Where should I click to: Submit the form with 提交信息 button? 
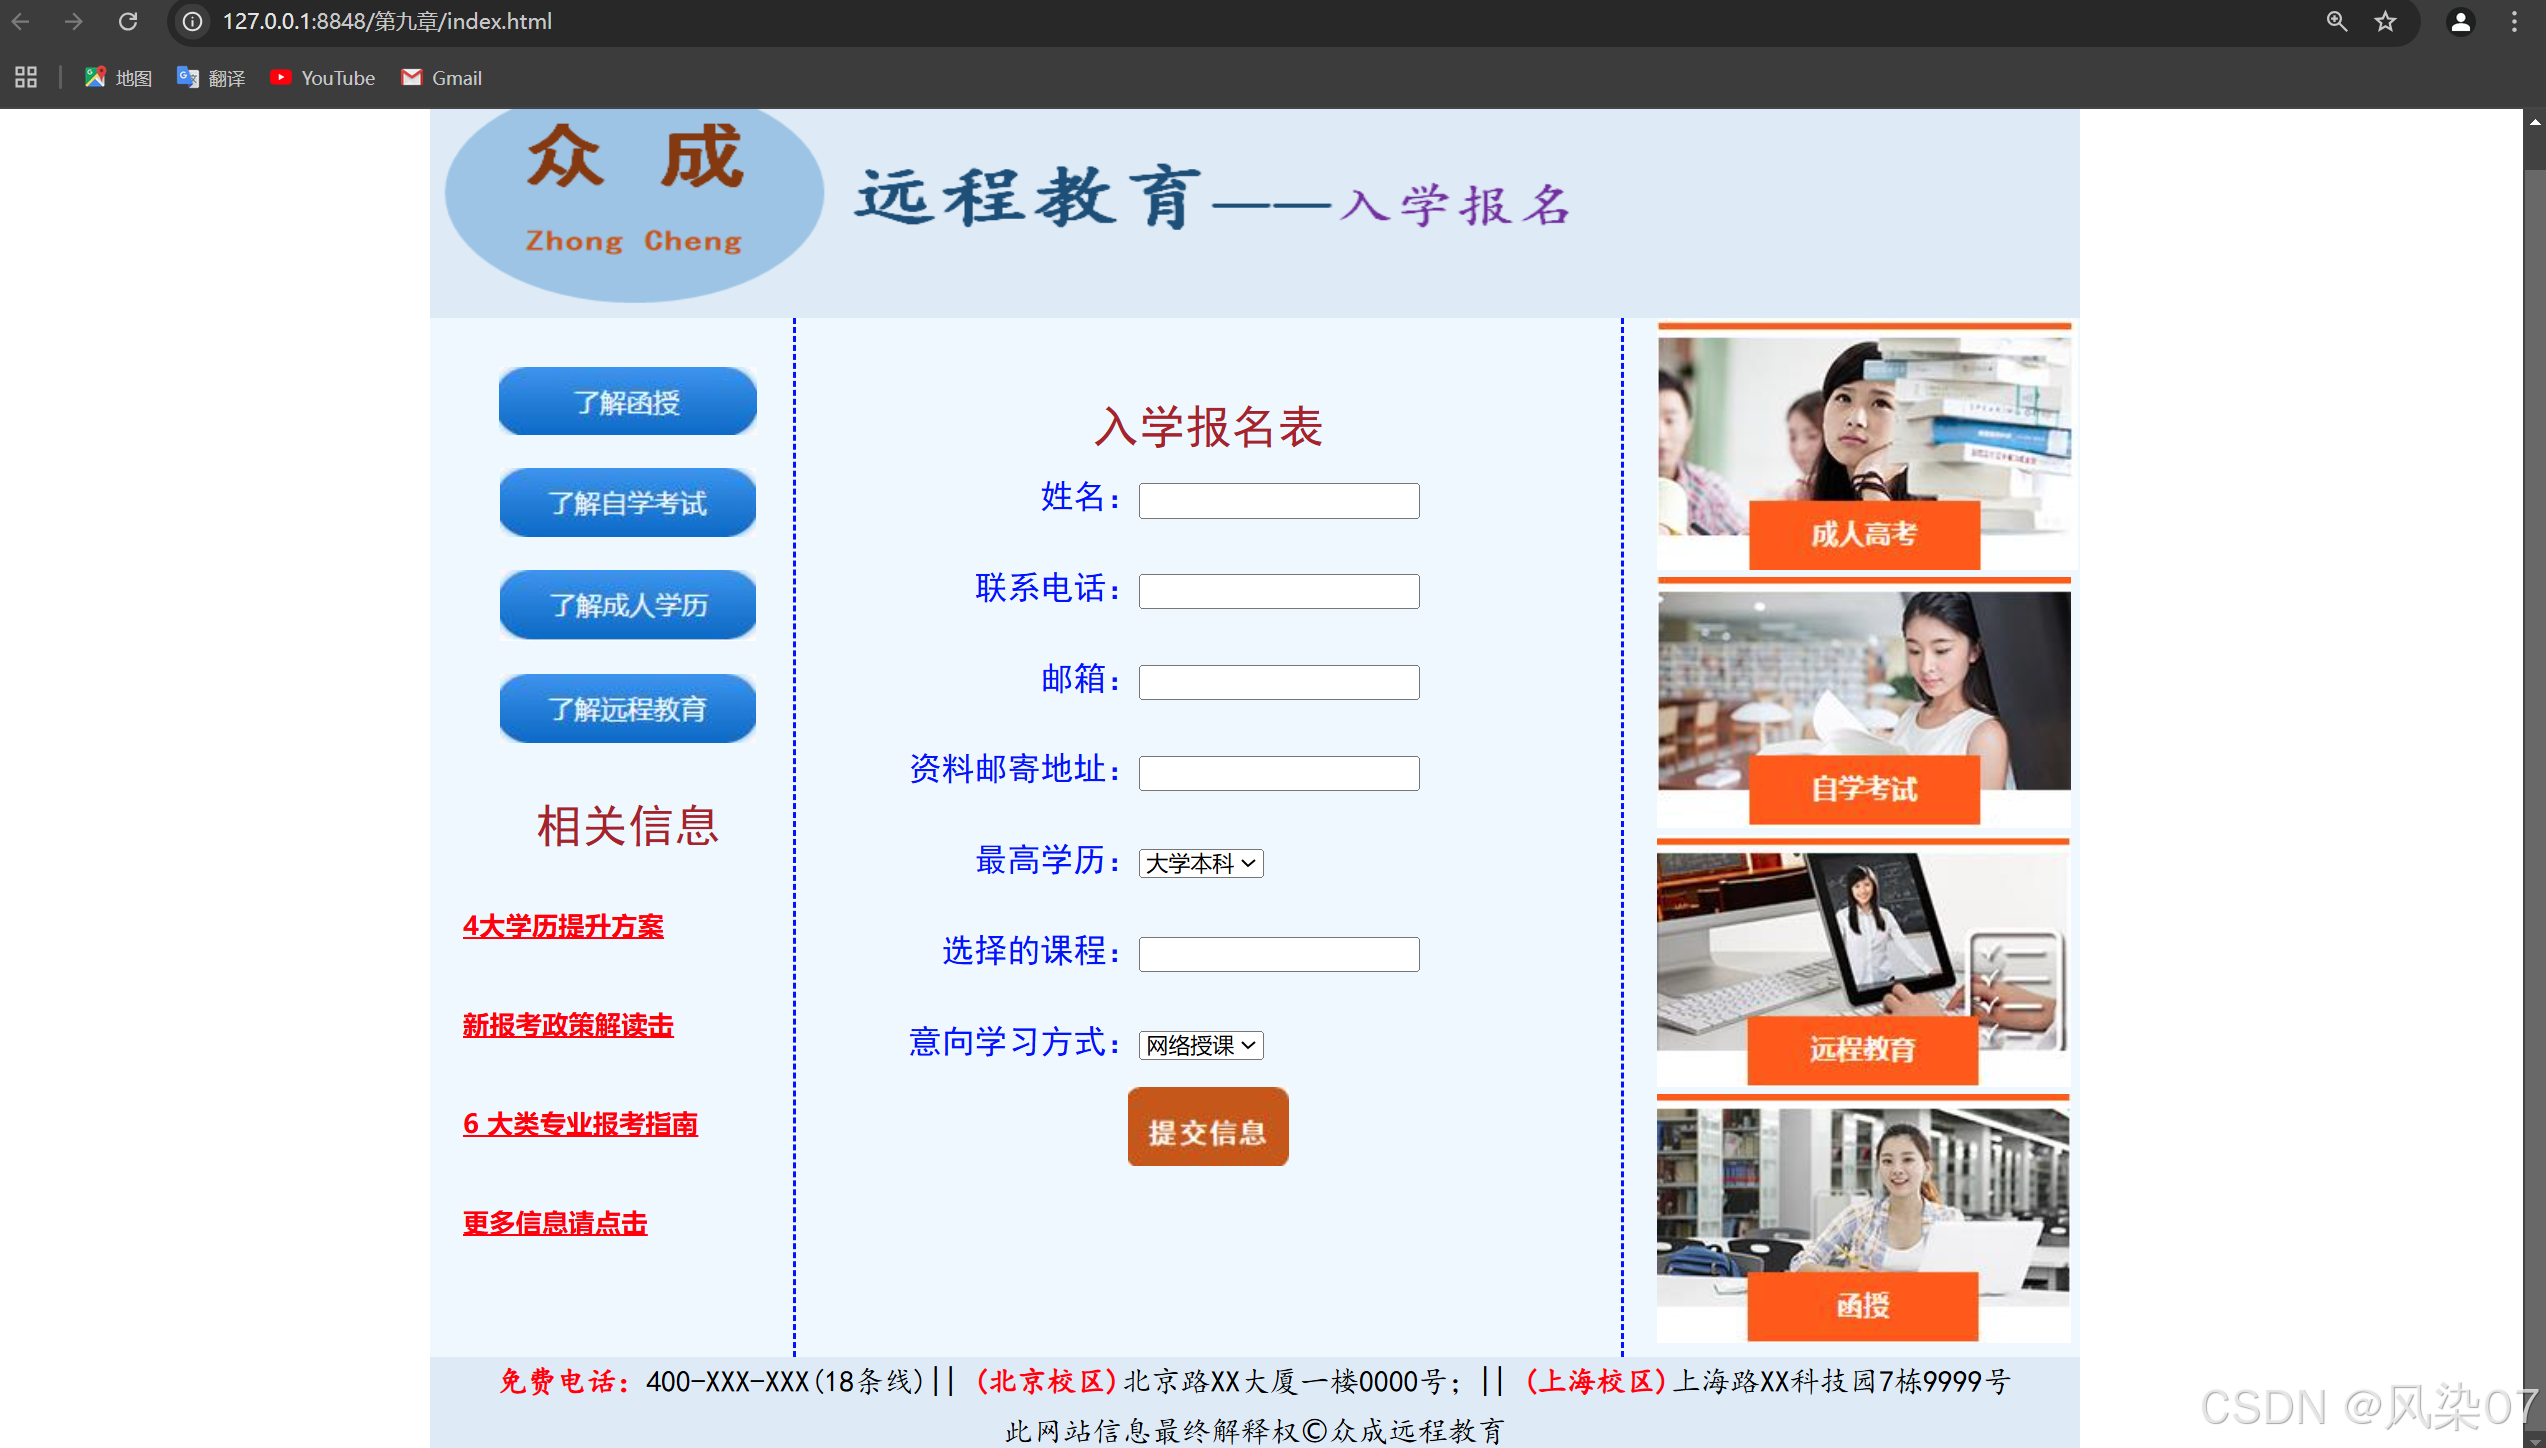click(1208, 1127)
